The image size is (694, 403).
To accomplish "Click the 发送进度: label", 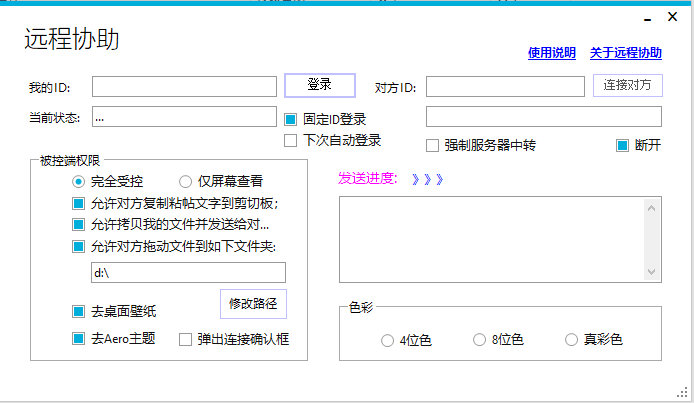I will (368, 178).
